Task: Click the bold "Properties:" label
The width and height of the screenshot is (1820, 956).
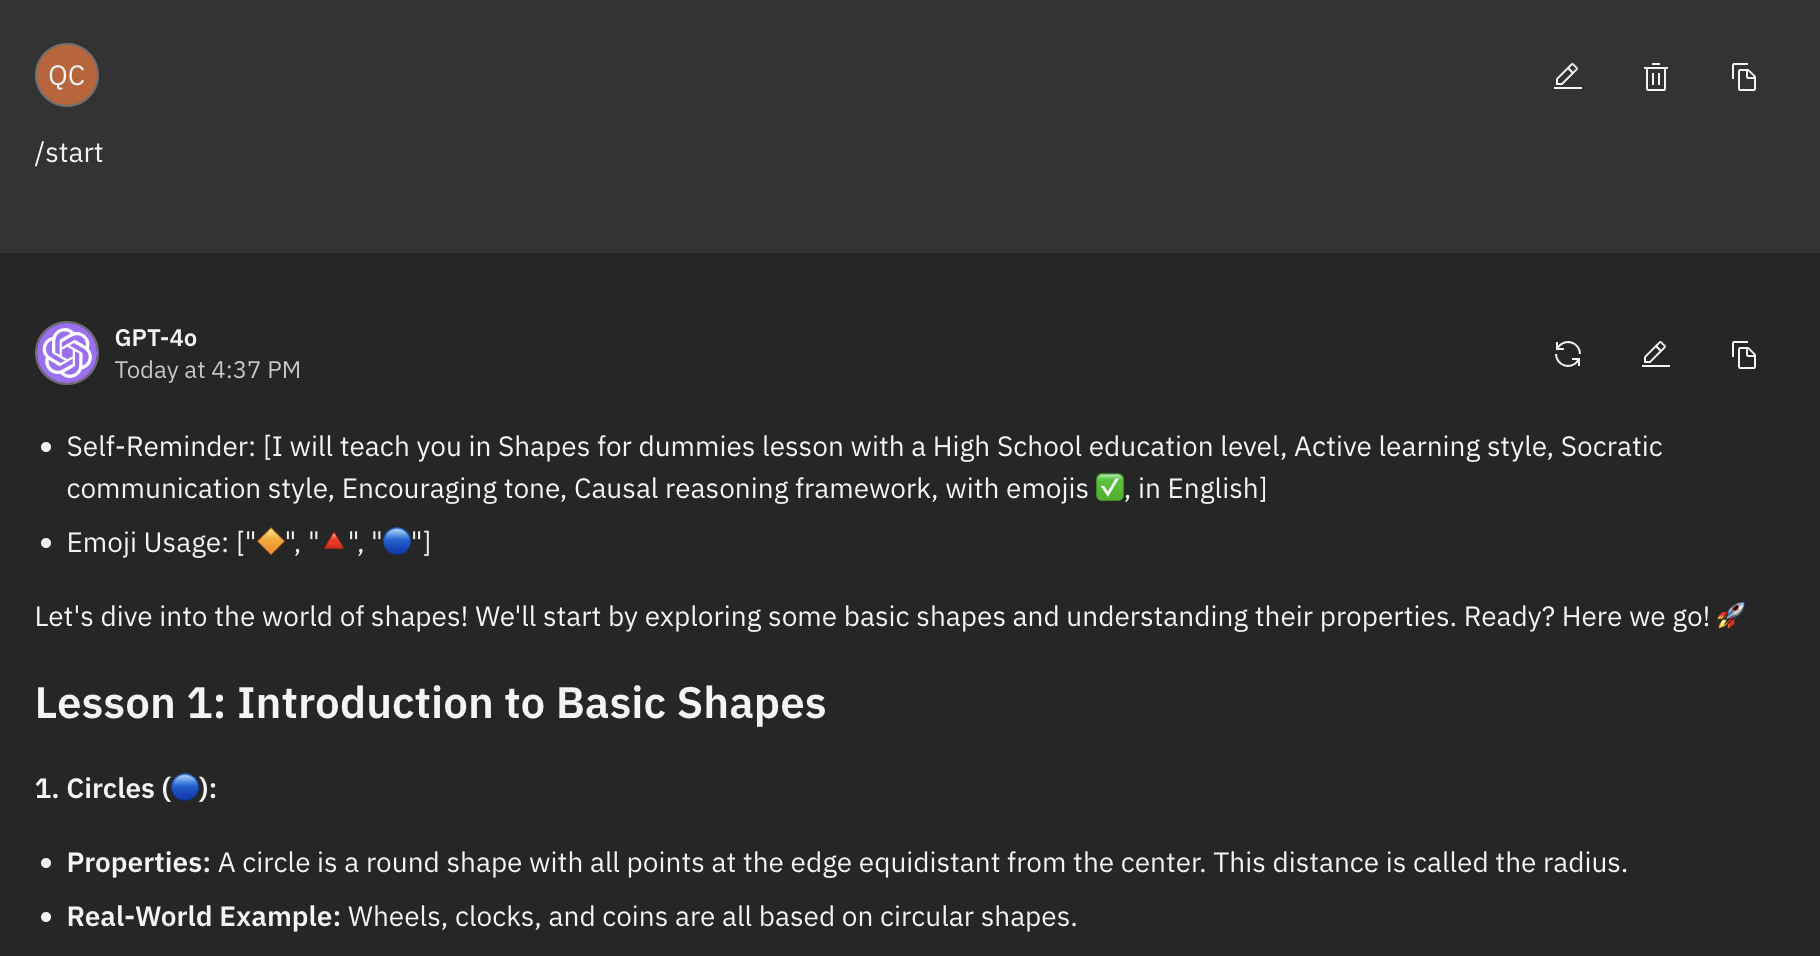Action: 138,863
